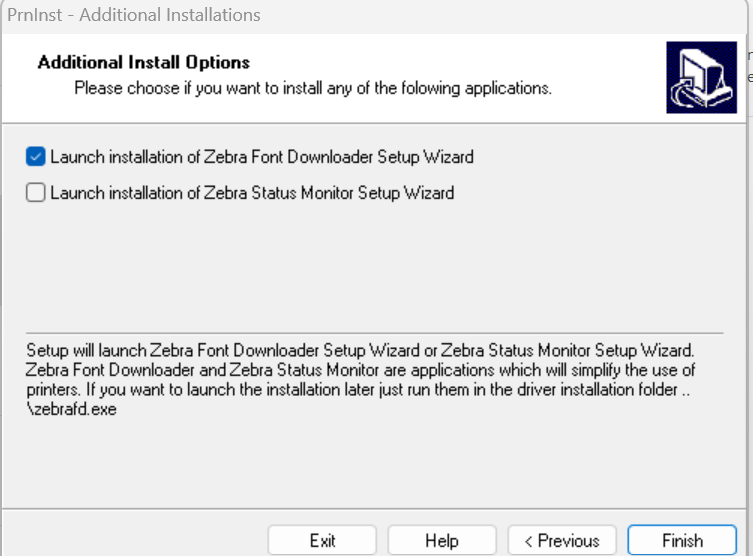
Task: Uncheck the Zebra Font Downloader checkbox
Action: pos(36,157)
